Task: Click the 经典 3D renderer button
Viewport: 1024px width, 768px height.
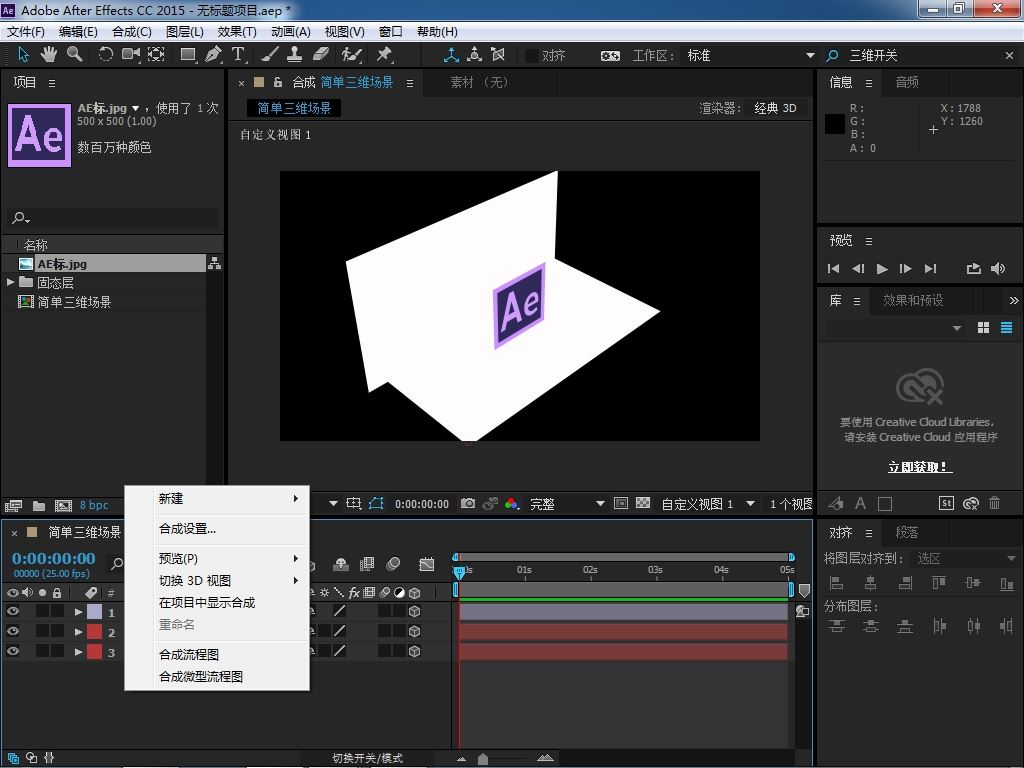Action: point(775,108)
